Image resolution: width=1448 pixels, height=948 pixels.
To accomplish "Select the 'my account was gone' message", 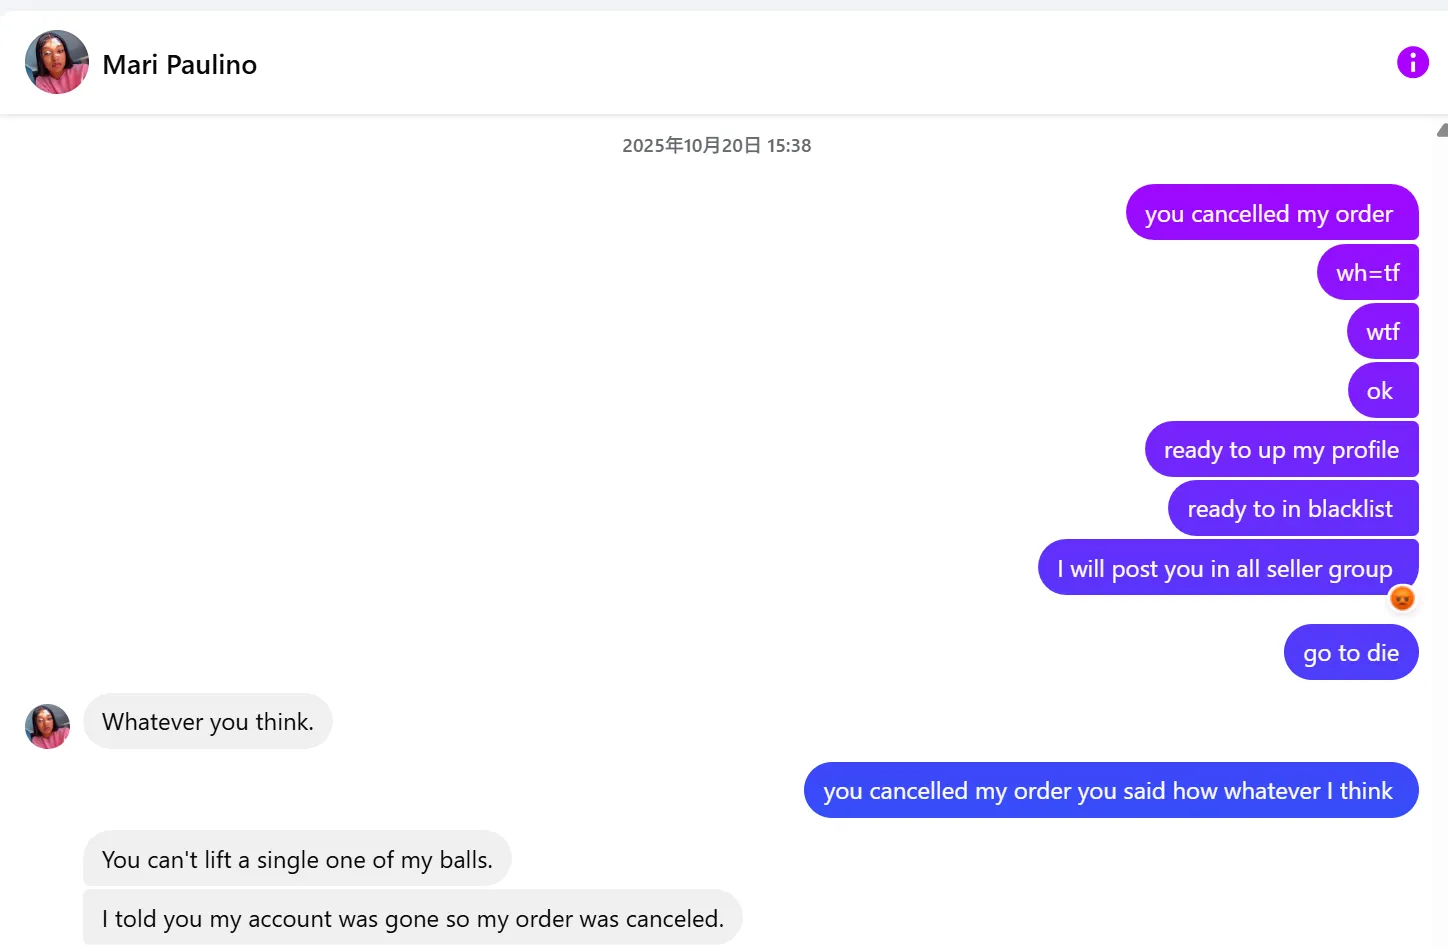I will click(x=412, y=918).
